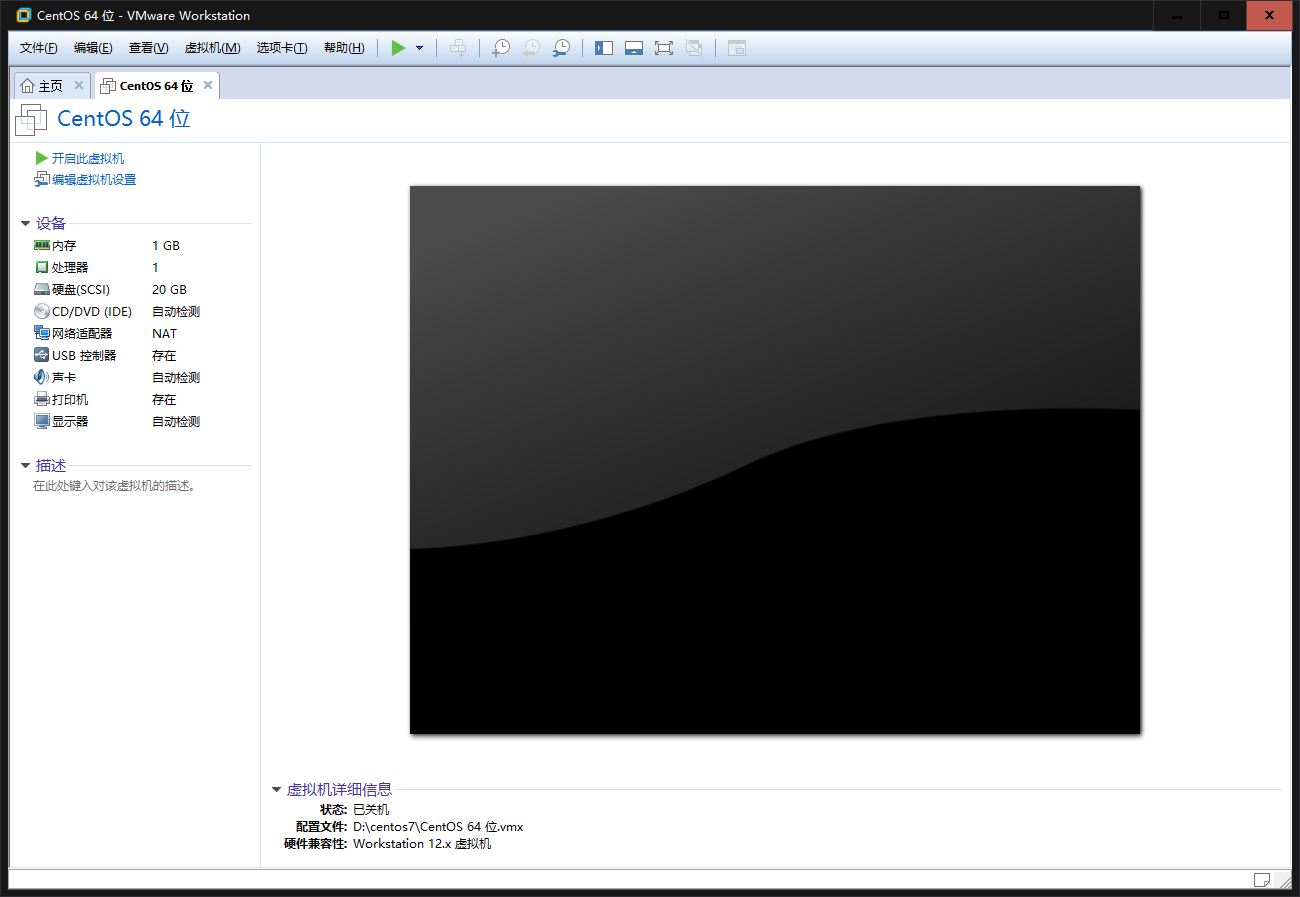This screenshot has width=1300, height=897.
Task: Click the green power-on play button in toolbar
Action: (398, 48)
